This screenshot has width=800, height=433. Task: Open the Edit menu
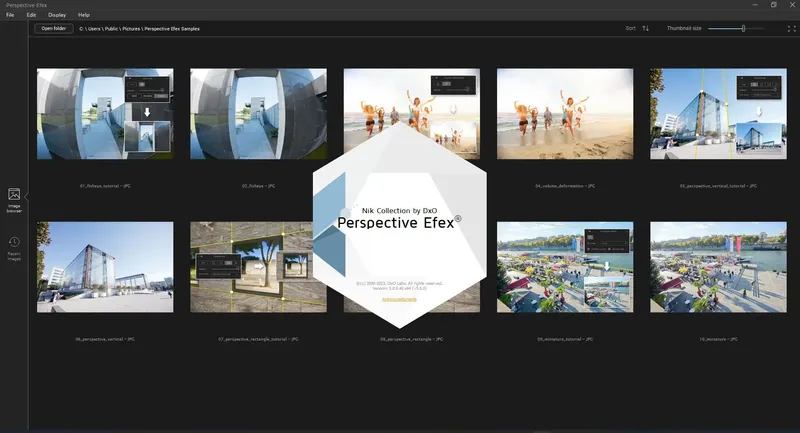pyautogui.click(x=31, y=15)
